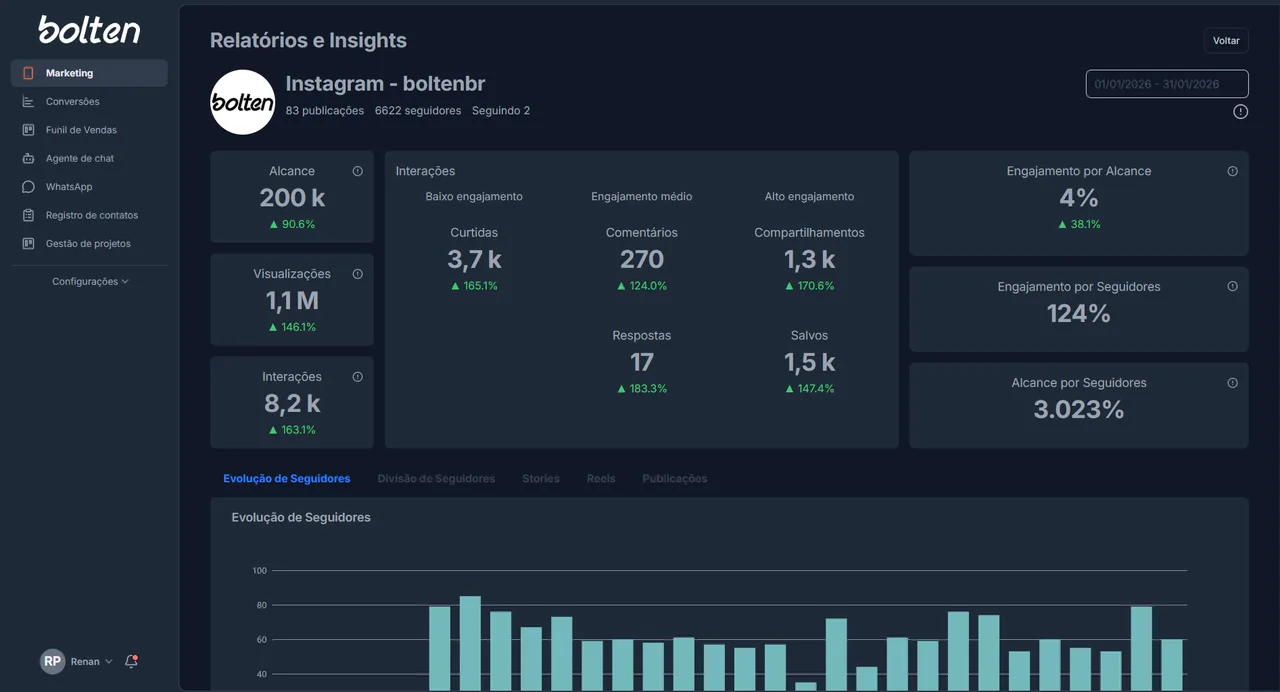This screenshot has width=1280, height=692.
Task: Open the notifications bell icon
Action: click(131, 661)
